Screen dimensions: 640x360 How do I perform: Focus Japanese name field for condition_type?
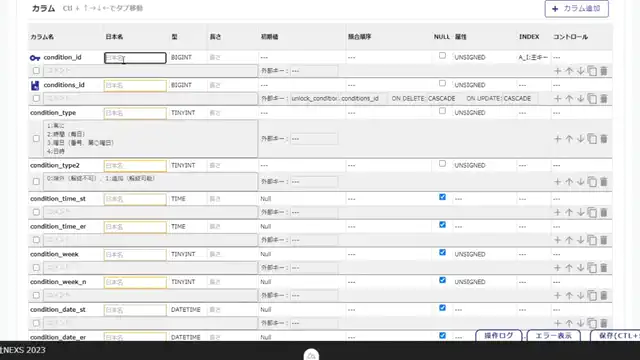pos(135,113)
